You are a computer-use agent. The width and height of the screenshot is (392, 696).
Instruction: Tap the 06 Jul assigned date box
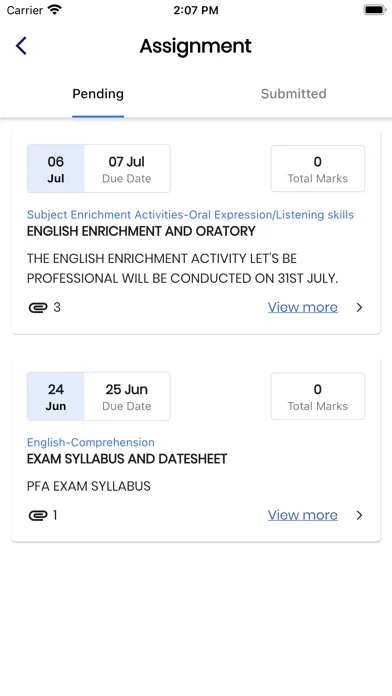(55, 169)
